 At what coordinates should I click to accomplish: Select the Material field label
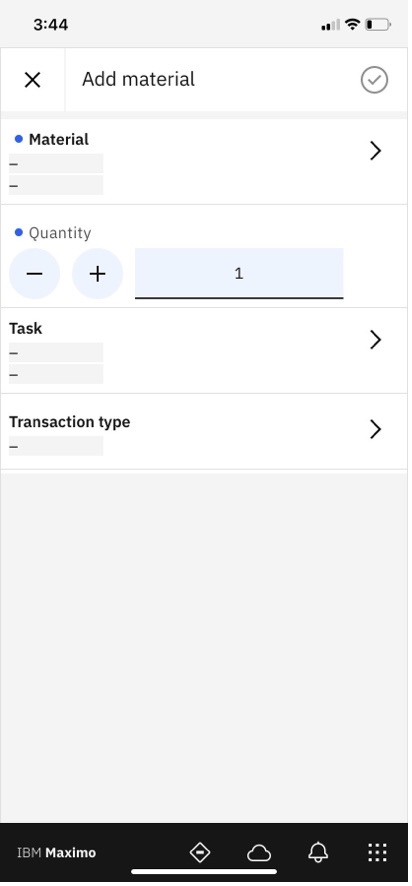click(59, 140)
